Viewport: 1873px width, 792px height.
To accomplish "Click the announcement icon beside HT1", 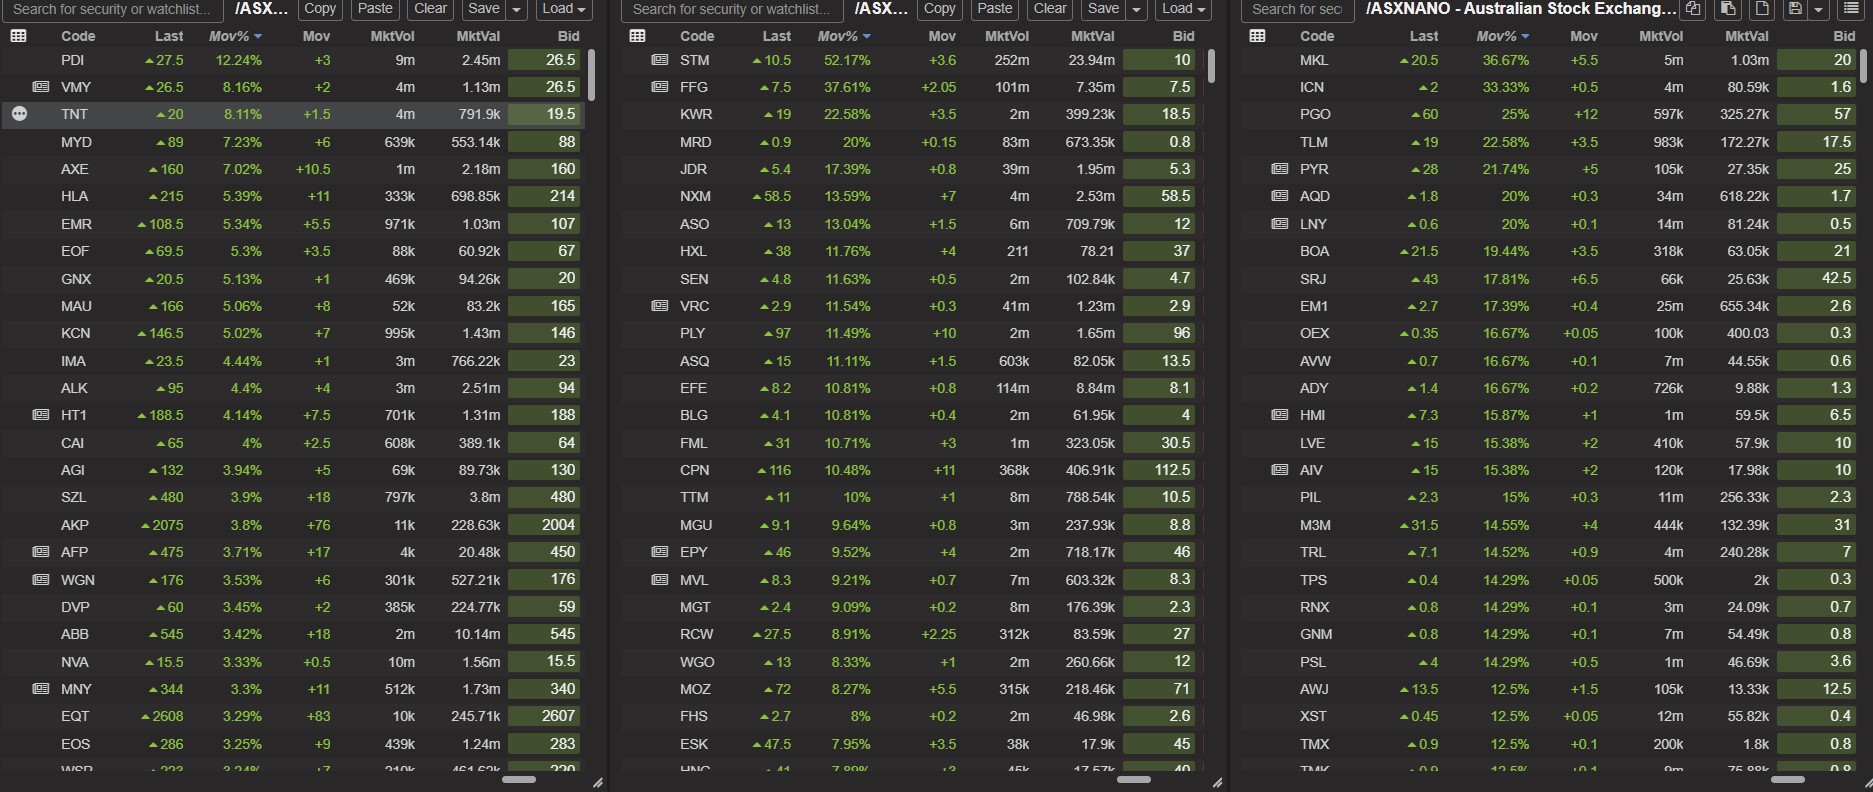I will click(41, 415).
